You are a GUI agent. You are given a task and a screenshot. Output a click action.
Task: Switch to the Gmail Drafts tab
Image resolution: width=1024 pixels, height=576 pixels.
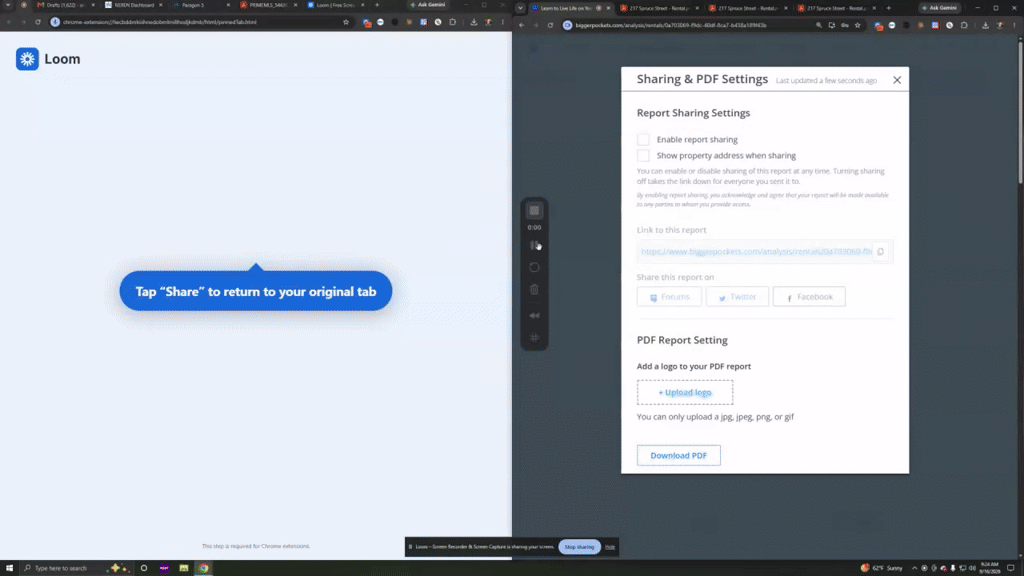coord(65,5)
